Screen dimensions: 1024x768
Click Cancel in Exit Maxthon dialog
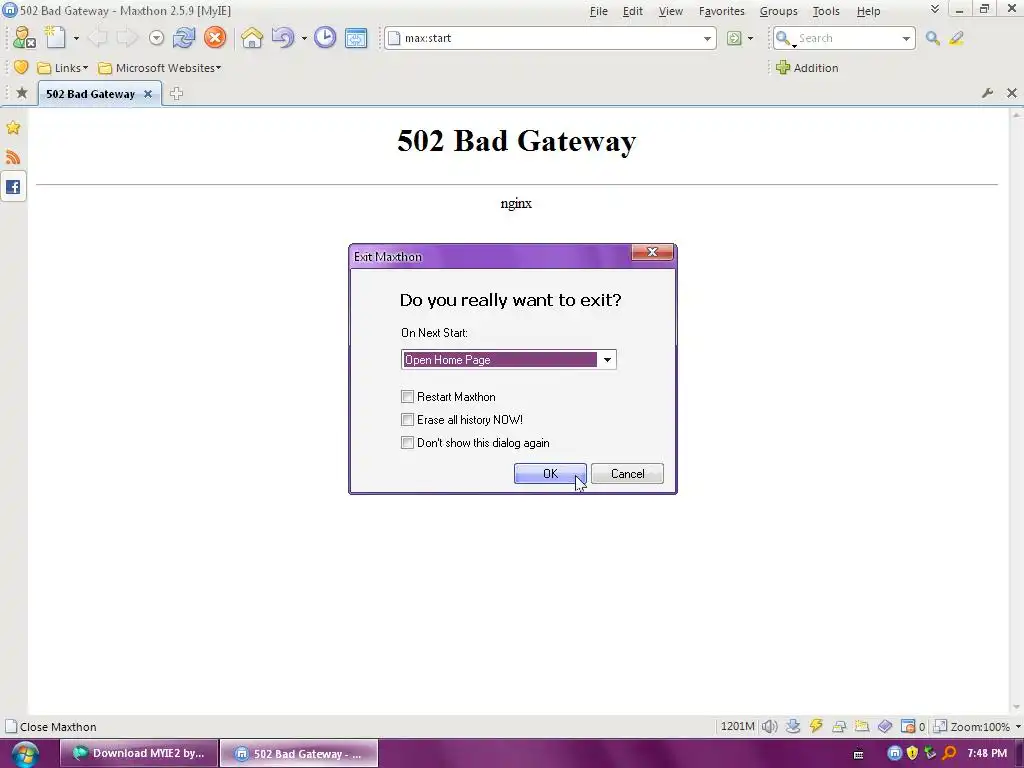click(627, 473)
